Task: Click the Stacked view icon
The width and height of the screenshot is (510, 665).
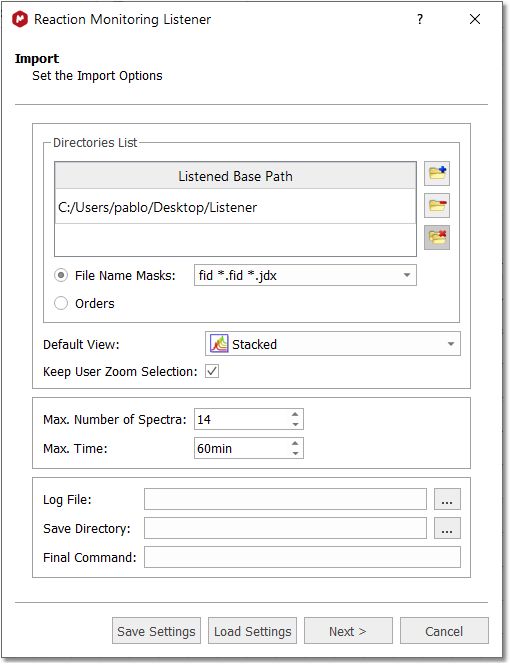Action: (x=219, y=344)
